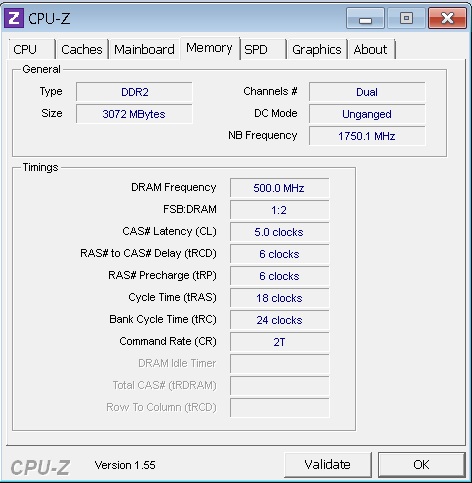
Task: Click the 500.0 MHz DRAM Frequency value
Action: click(x=279, y=188)
